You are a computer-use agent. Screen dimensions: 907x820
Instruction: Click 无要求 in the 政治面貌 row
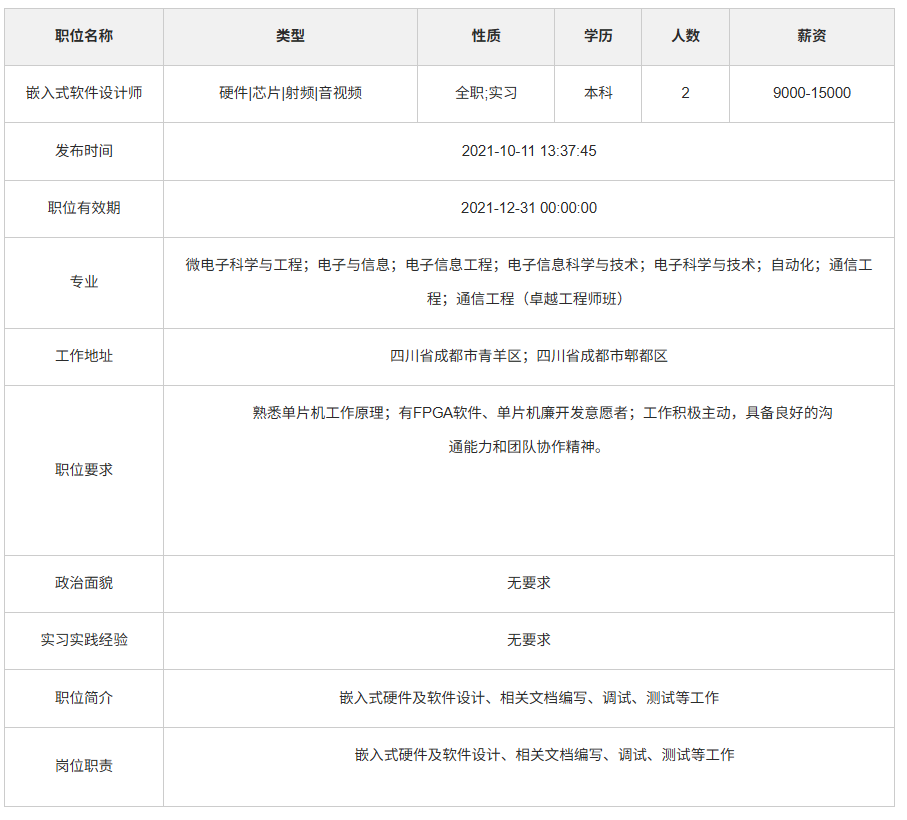(528, 583)
